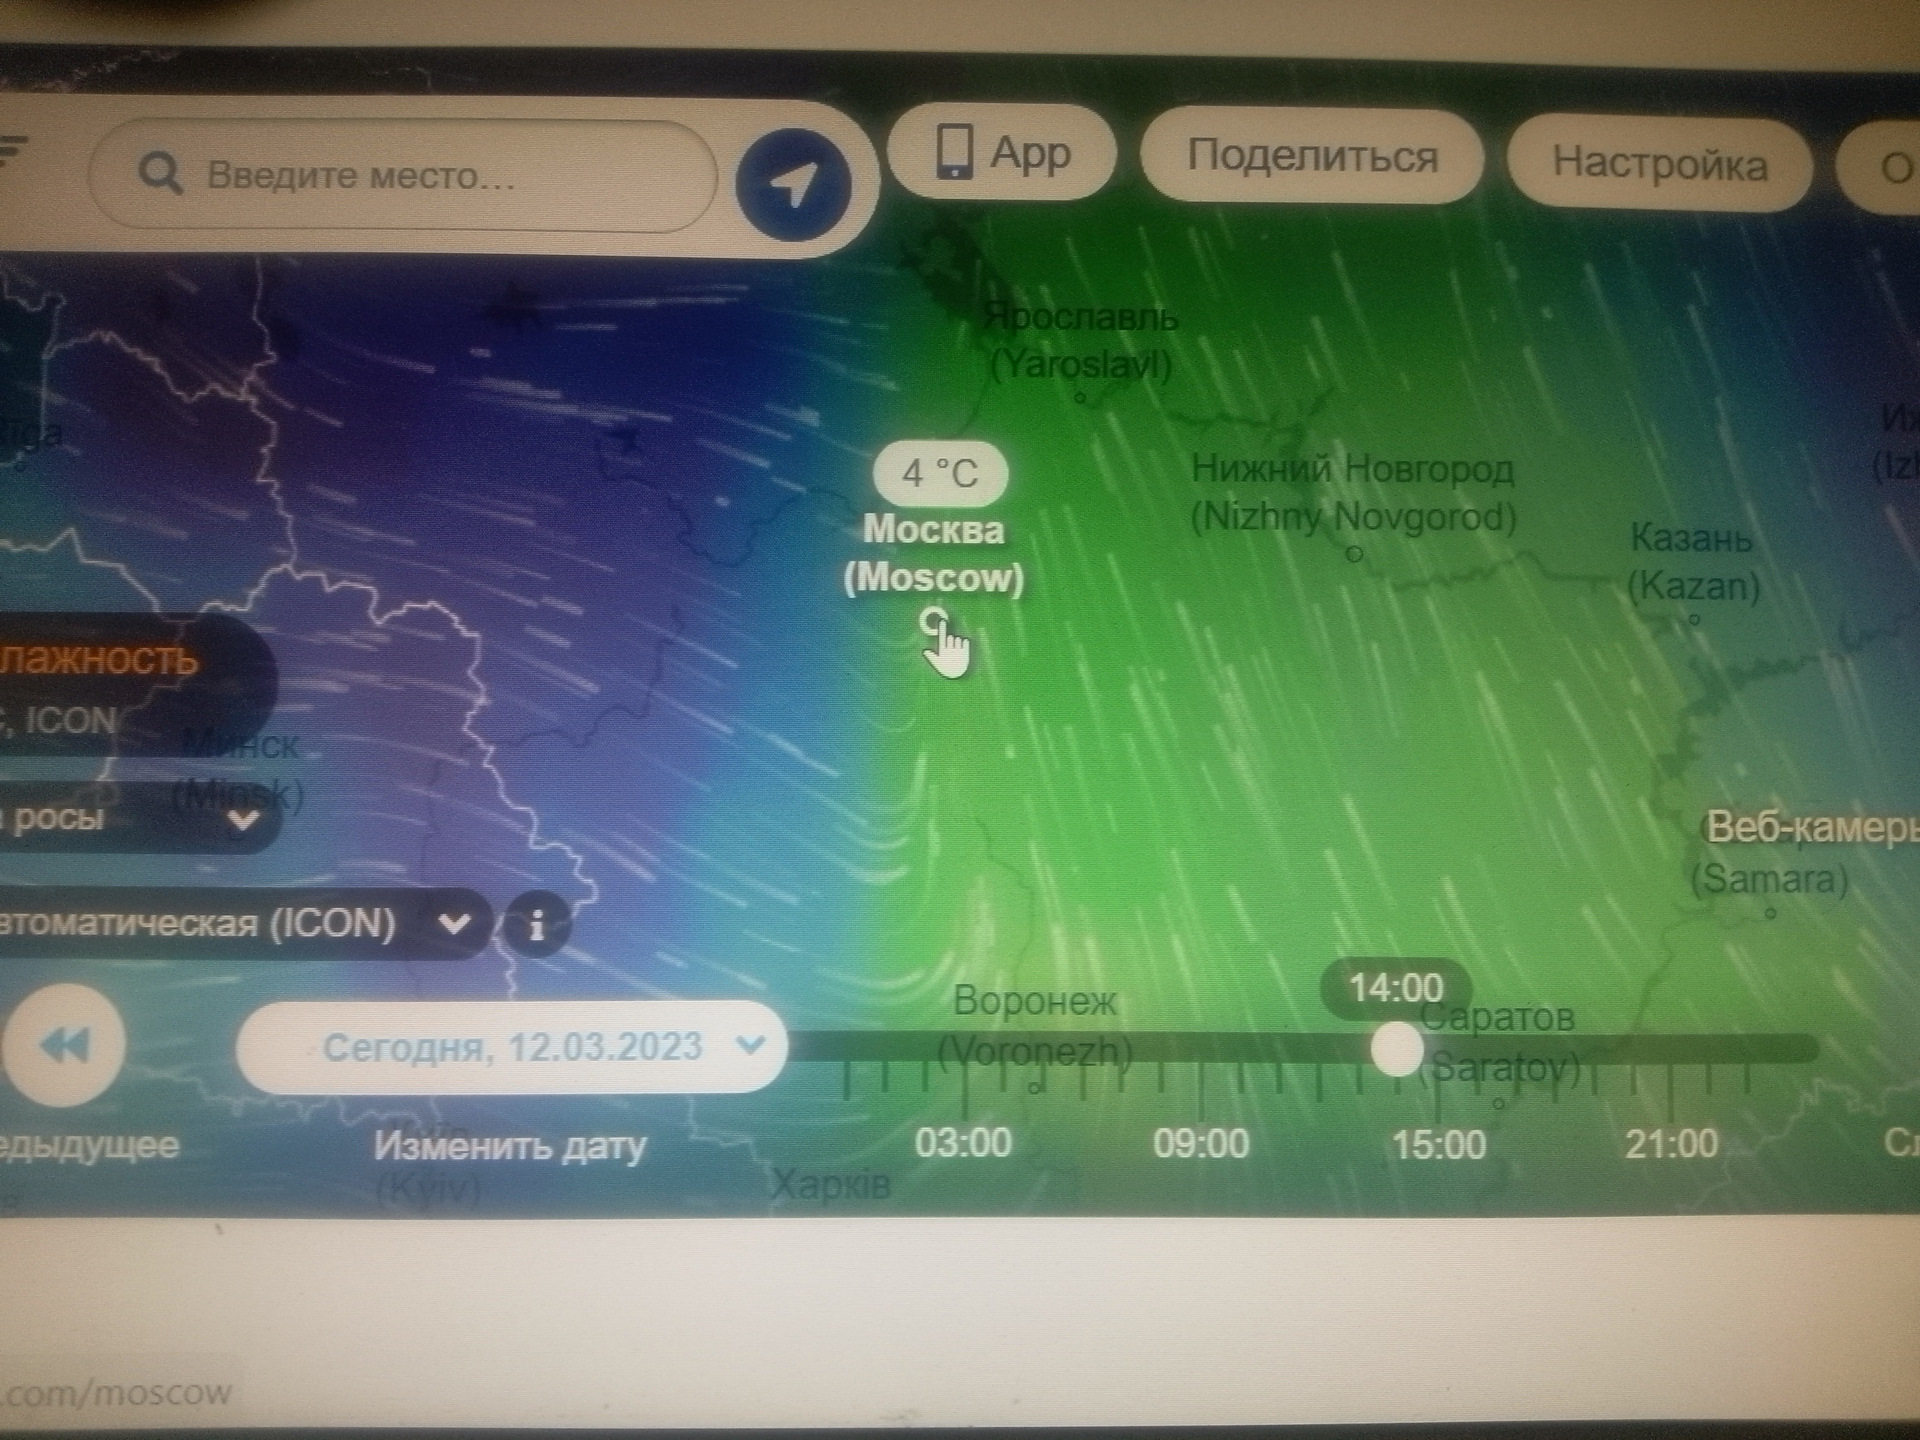The width and height of the screenshot is (1920, 1440).
Task: Expand the humidity layer dropdown
Action: coord(234,817)
